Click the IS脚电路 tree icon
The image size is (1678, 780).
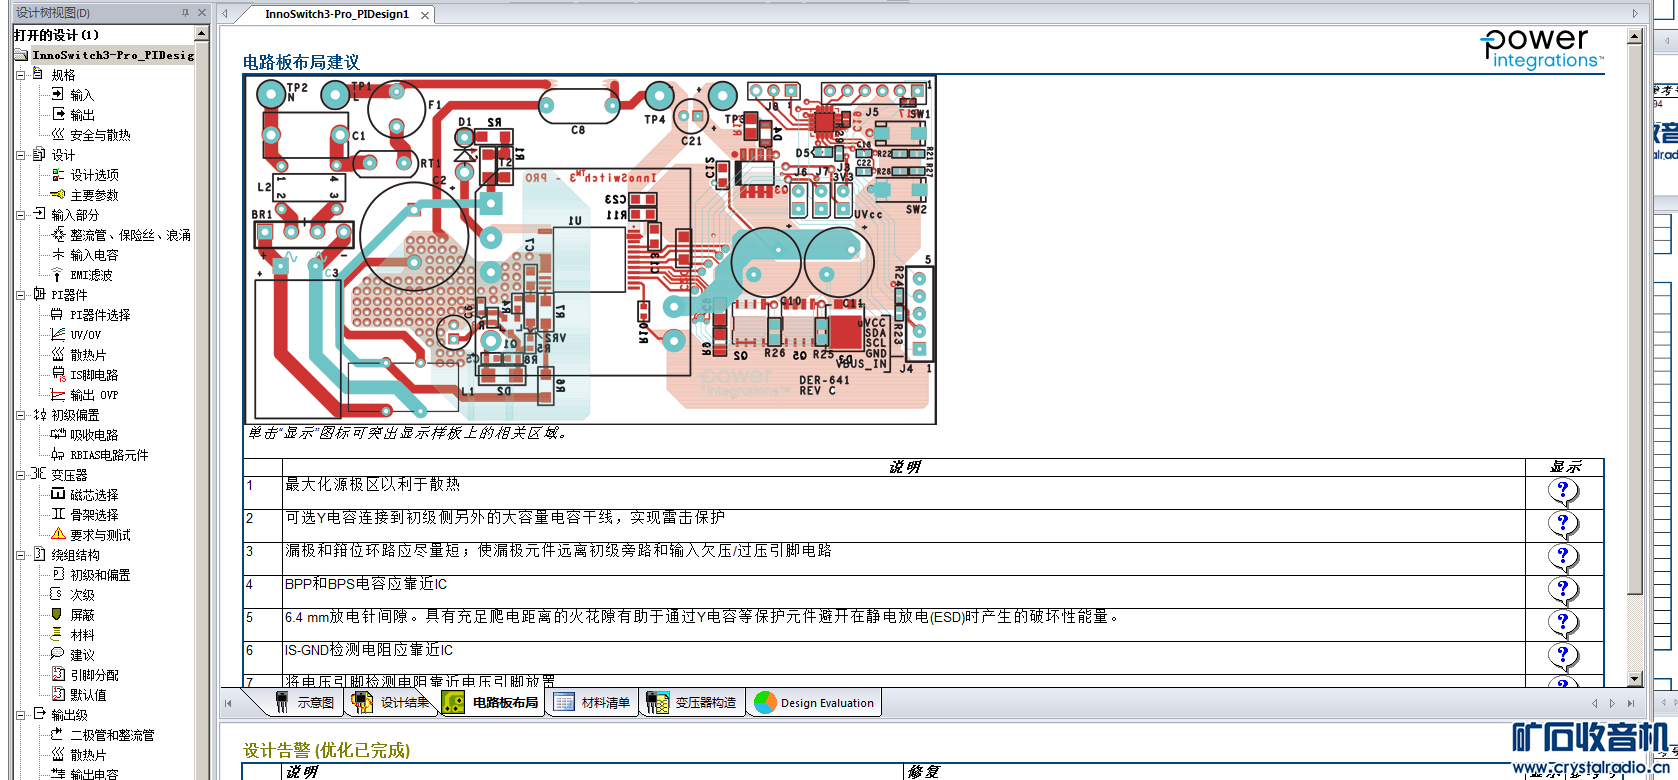point(58,374)
